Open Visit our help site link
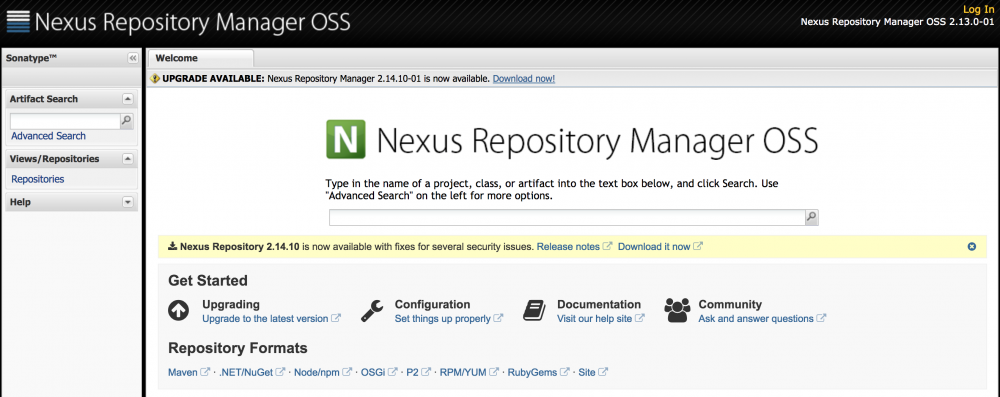The height and width of the screenshot is (397, 1000). pos(594,318)
